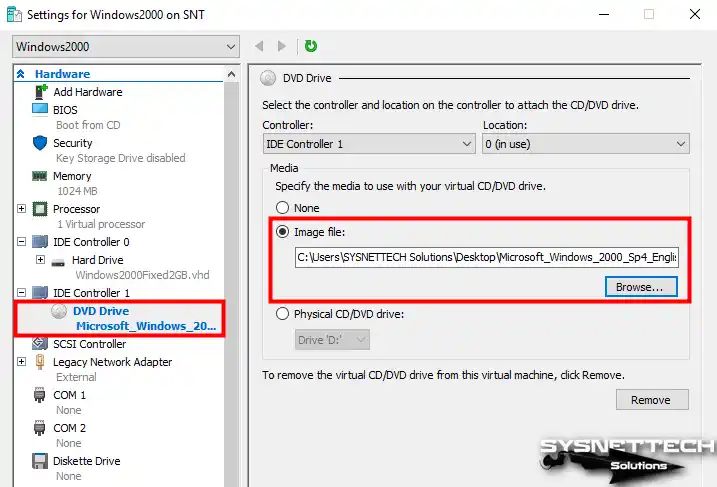
Task: Click the DVD Drive header disc icon
Action: (x=268, y=78)
